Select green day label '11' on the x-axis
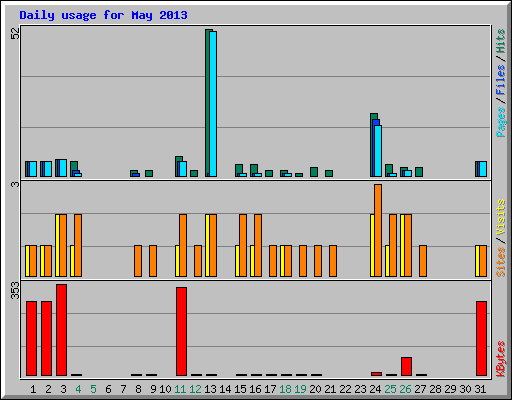 coord(180,389)
